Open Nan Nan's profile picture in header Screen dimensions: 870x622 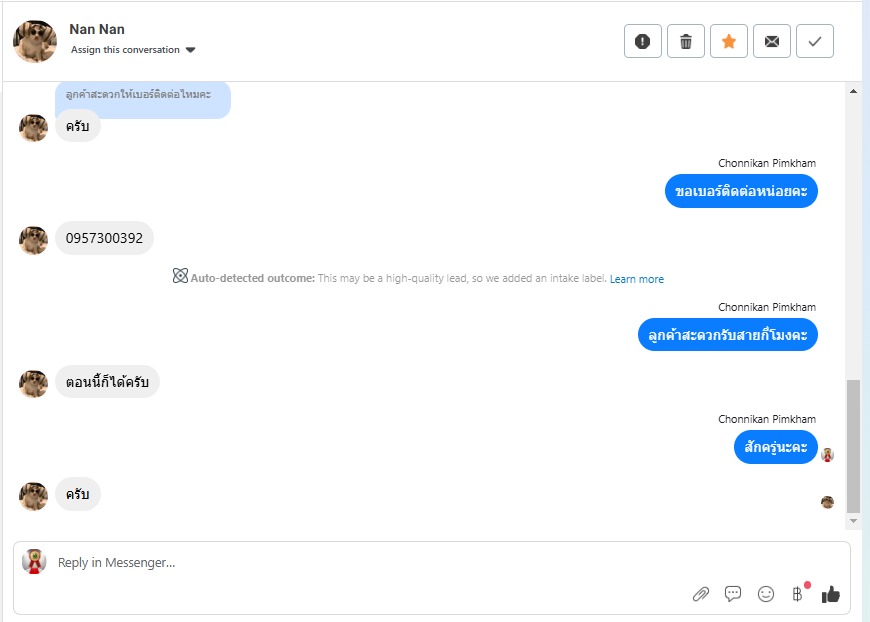tap(35, 41)
